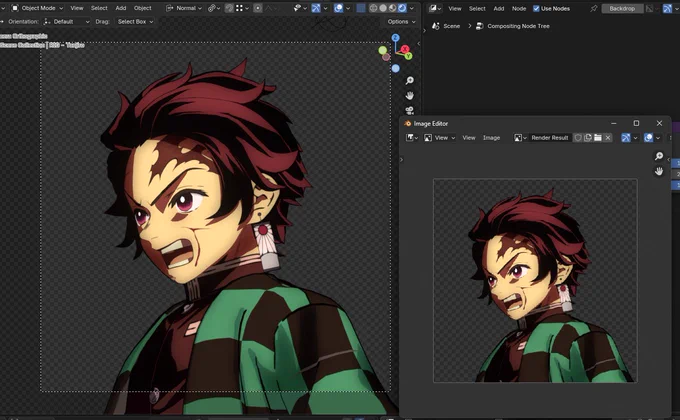Click Image Editor pan hand icon
The image size is (680, 420).
click(x=659, y=171)
